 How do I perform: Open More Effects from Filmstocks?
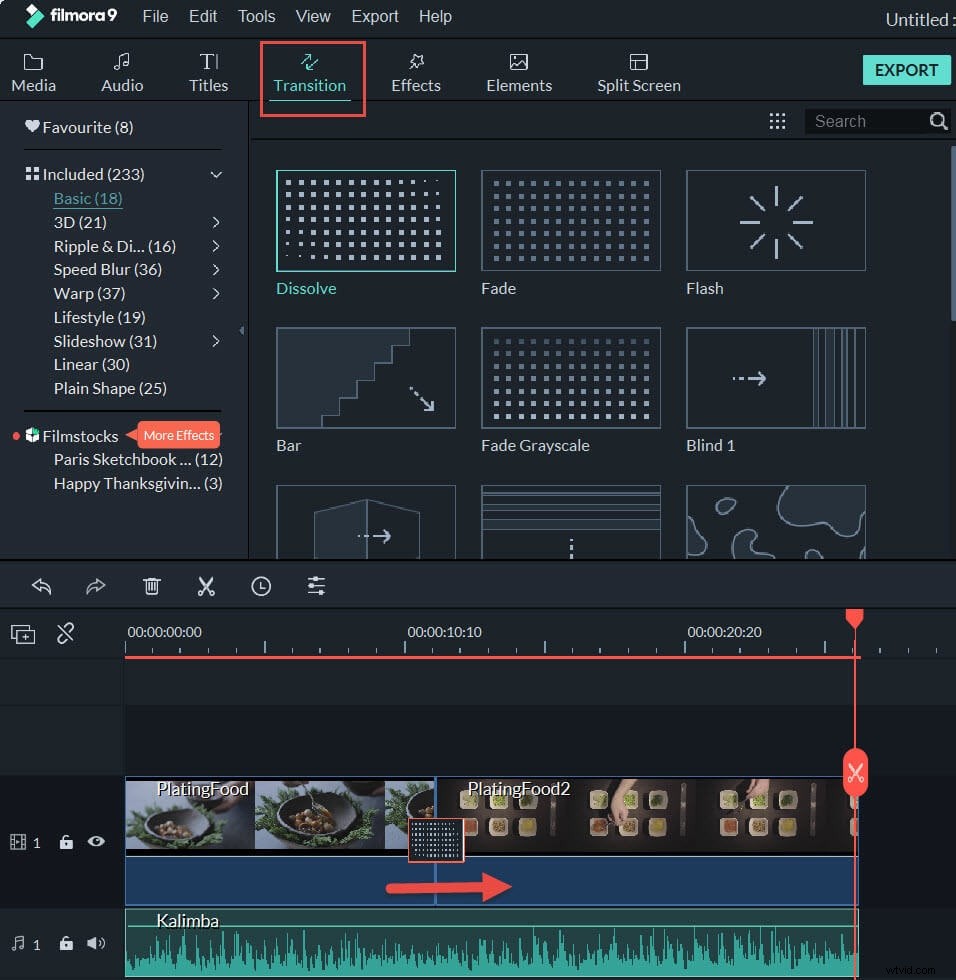coord(176,435)
